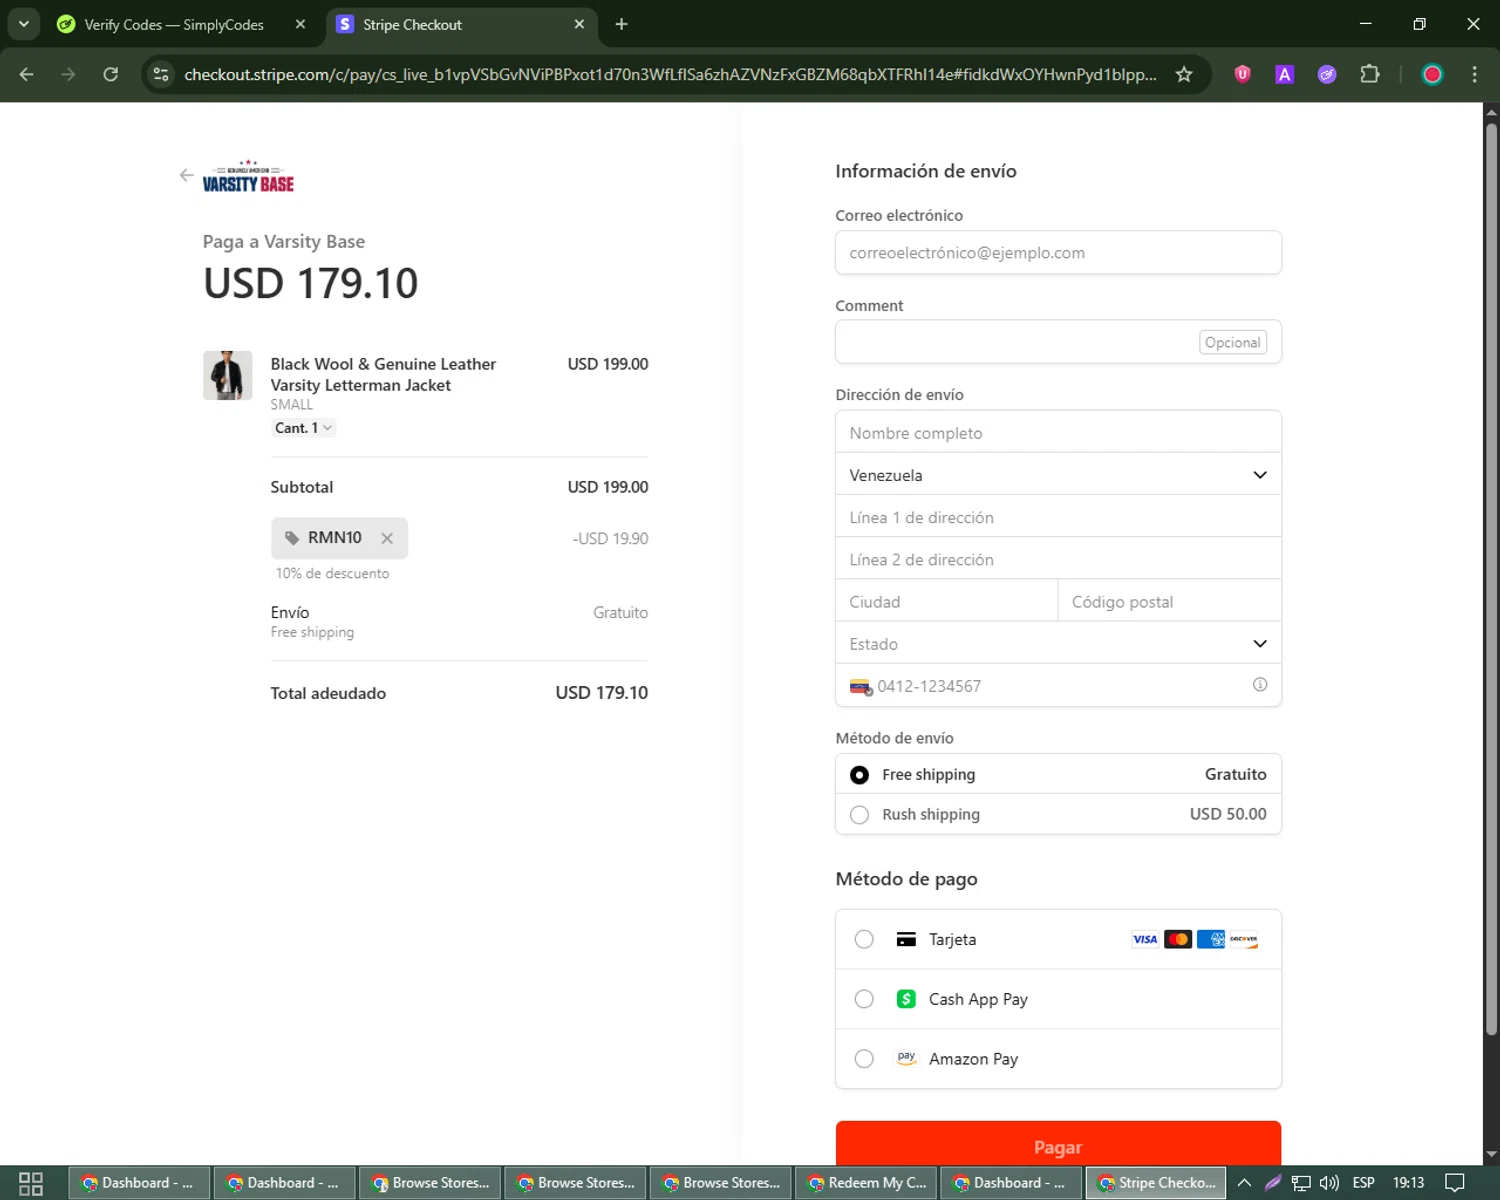Click the ESP language indicator
1500x1200 pixels.
pos(1363,1183)
